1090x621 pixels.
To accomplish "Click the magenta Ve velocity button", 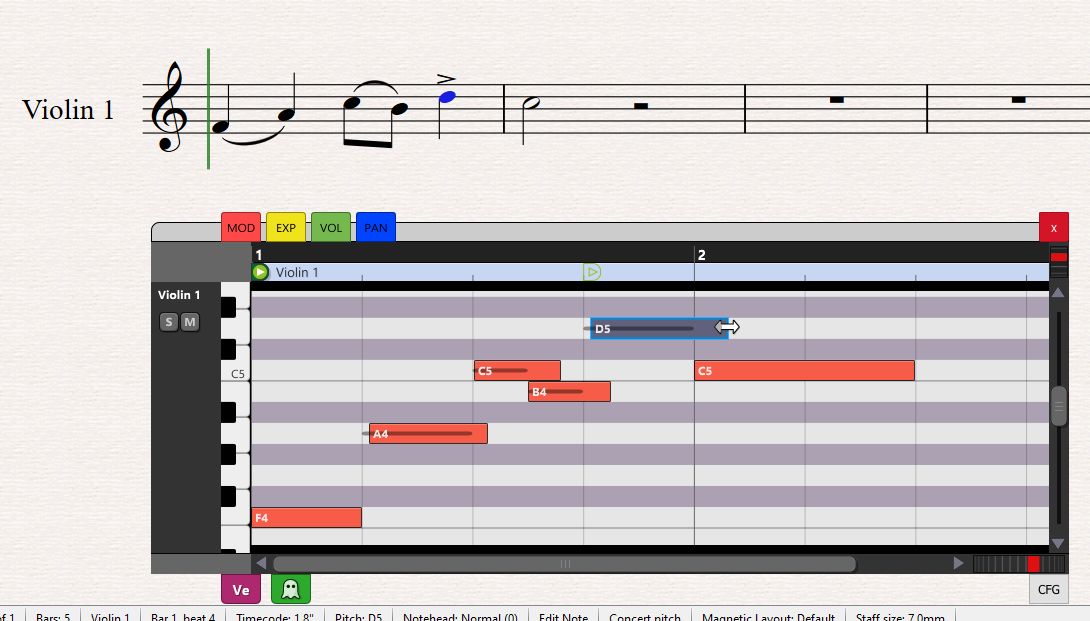I will [241, 589].
